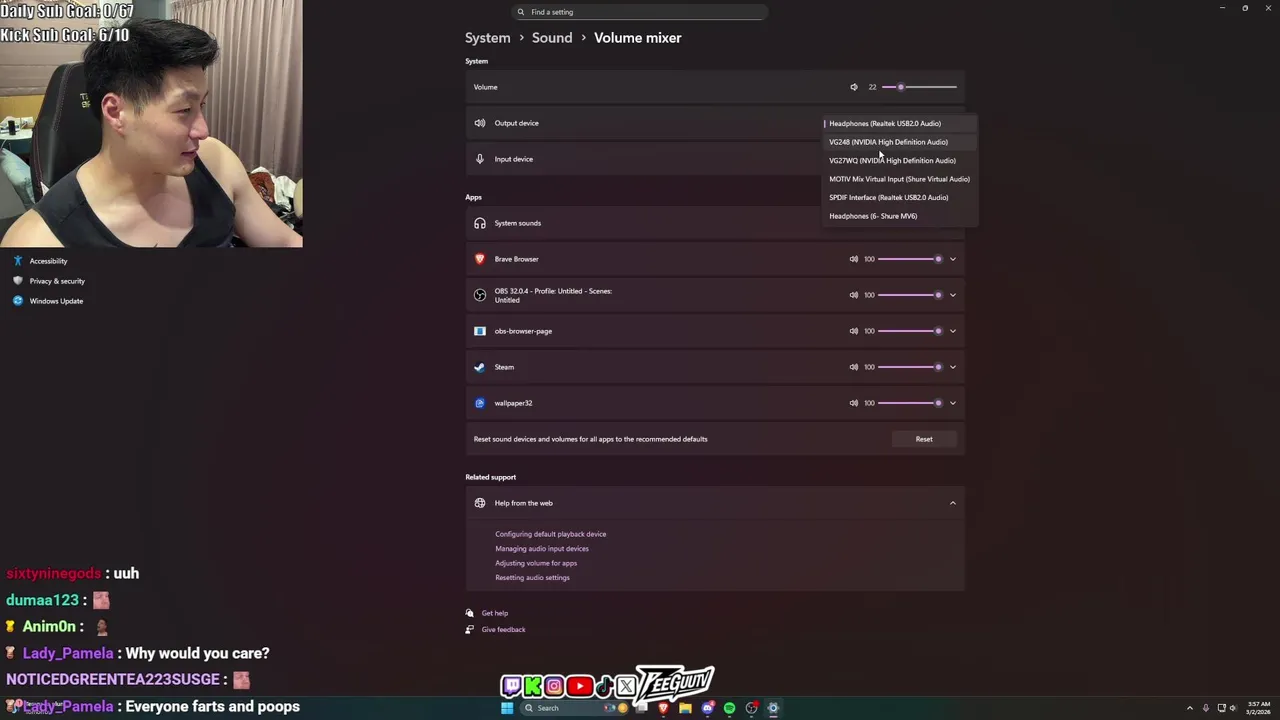Click the Get help link

pyautogui.click(x=495, y=613)
